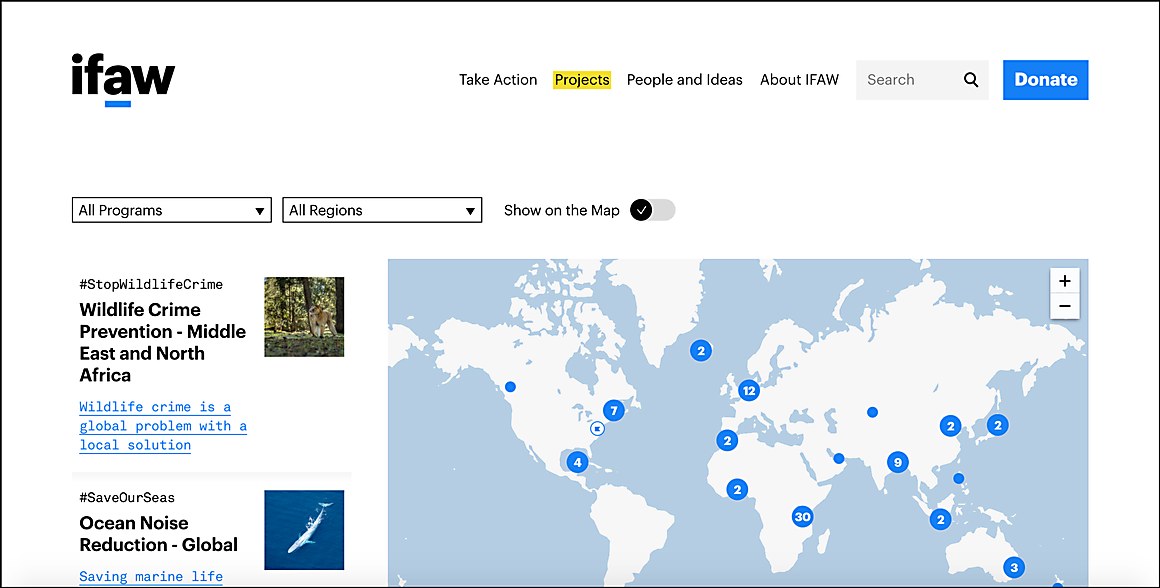
Task: Zoom out the map with minus button
Action: click(x=1065, y=306)
